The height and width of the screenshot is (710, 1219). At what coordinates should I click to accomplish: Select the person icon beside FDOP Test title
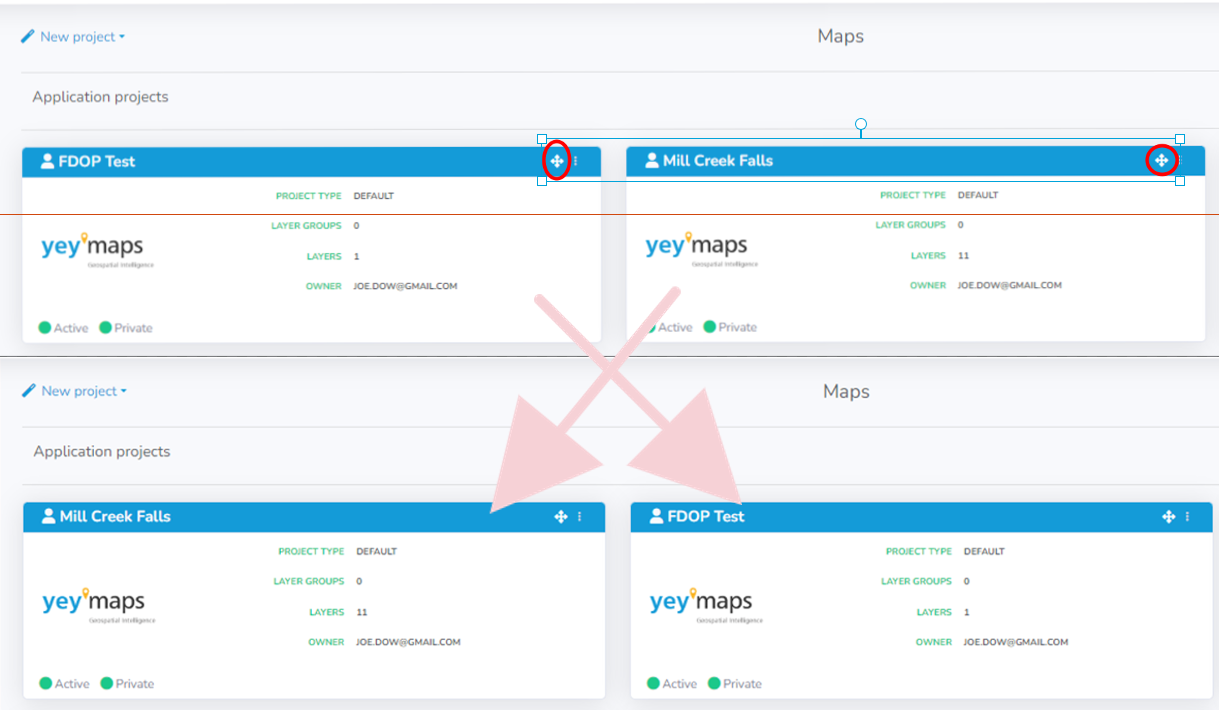[47, 161]
